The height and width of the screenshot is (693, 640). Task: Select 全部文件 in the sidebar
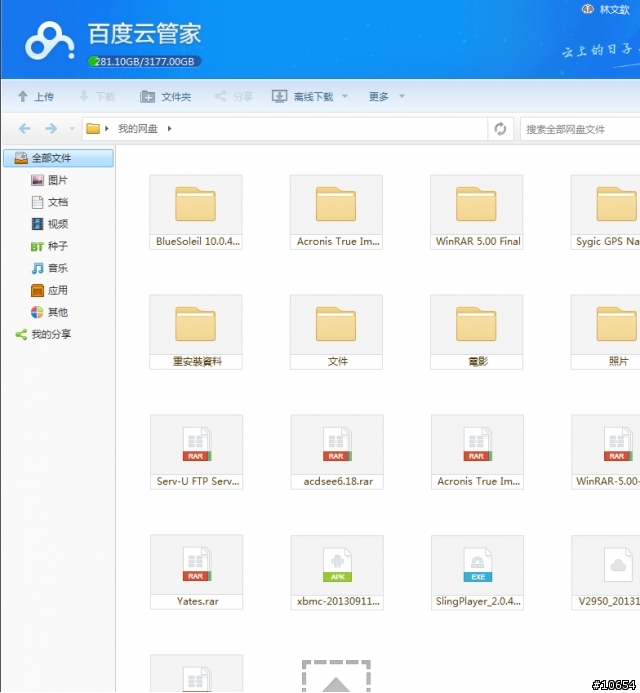click(x=58, y=158)
